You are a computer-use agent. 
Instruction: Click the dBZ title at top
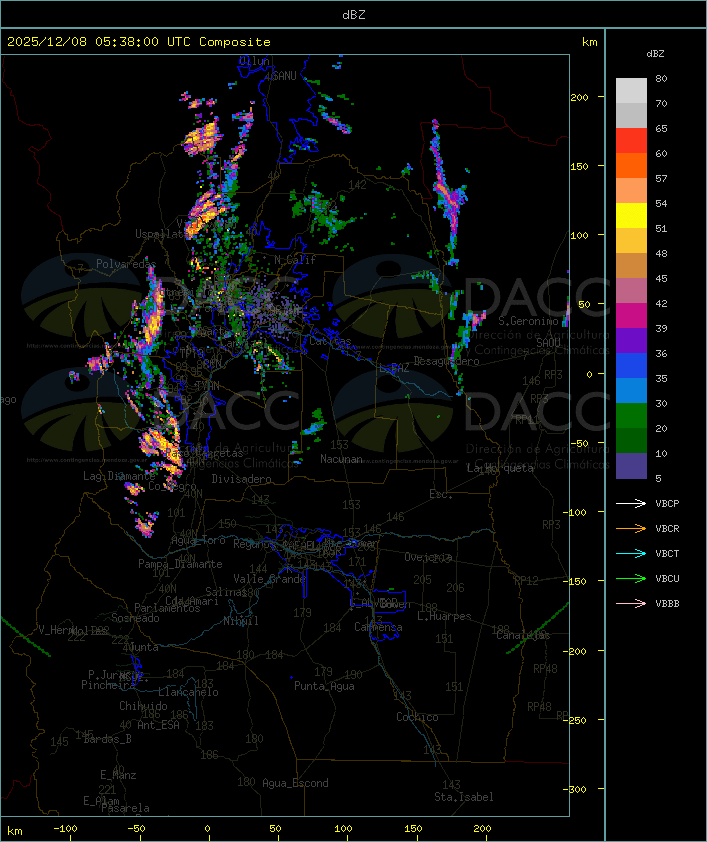coord(354,14)
